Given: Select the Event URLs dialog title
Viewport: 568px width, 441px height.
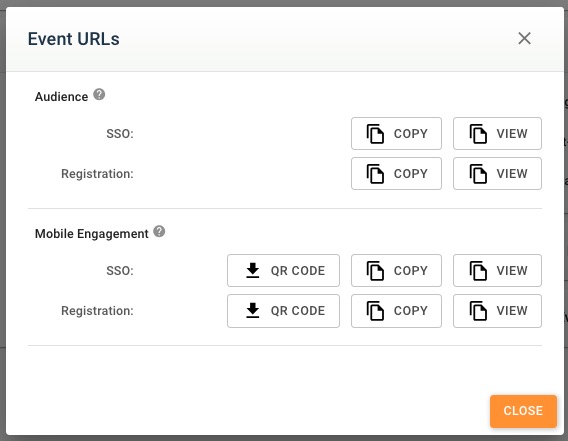Looking at the screenshot, I should (x=74, y=39).
